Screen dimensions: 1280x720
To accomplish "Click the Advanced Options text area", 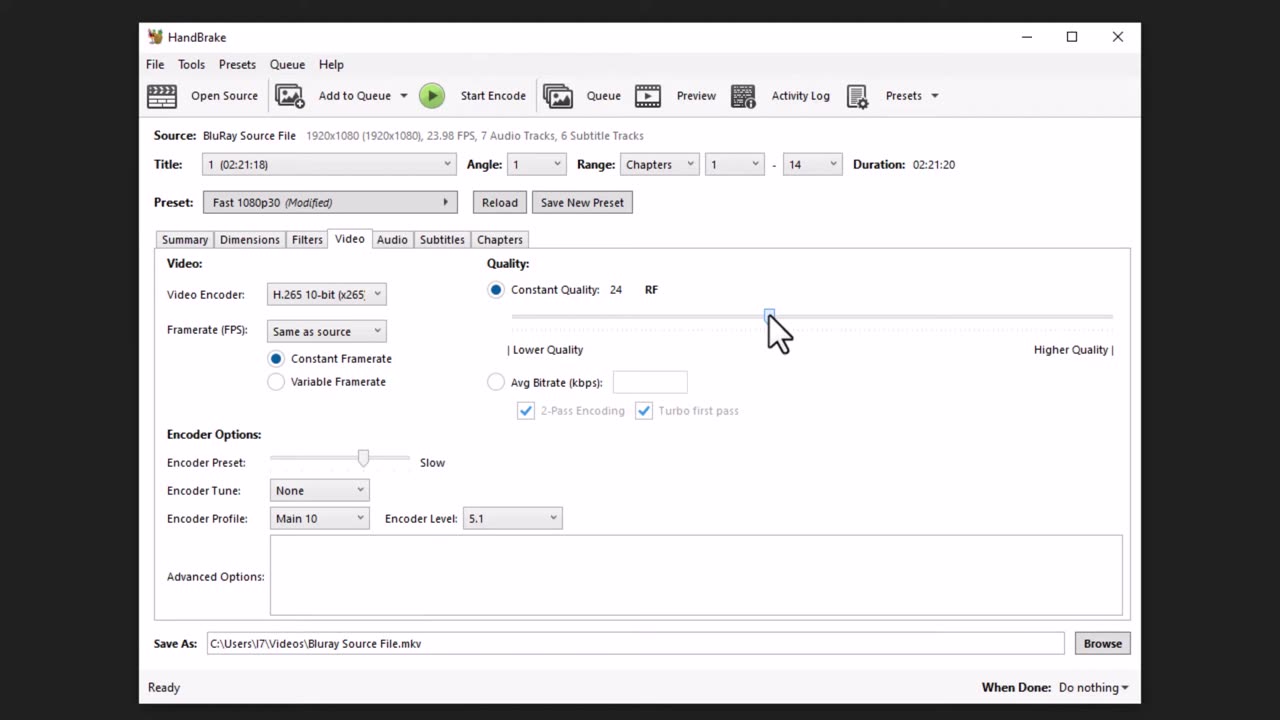I will [x=696, y=576].
